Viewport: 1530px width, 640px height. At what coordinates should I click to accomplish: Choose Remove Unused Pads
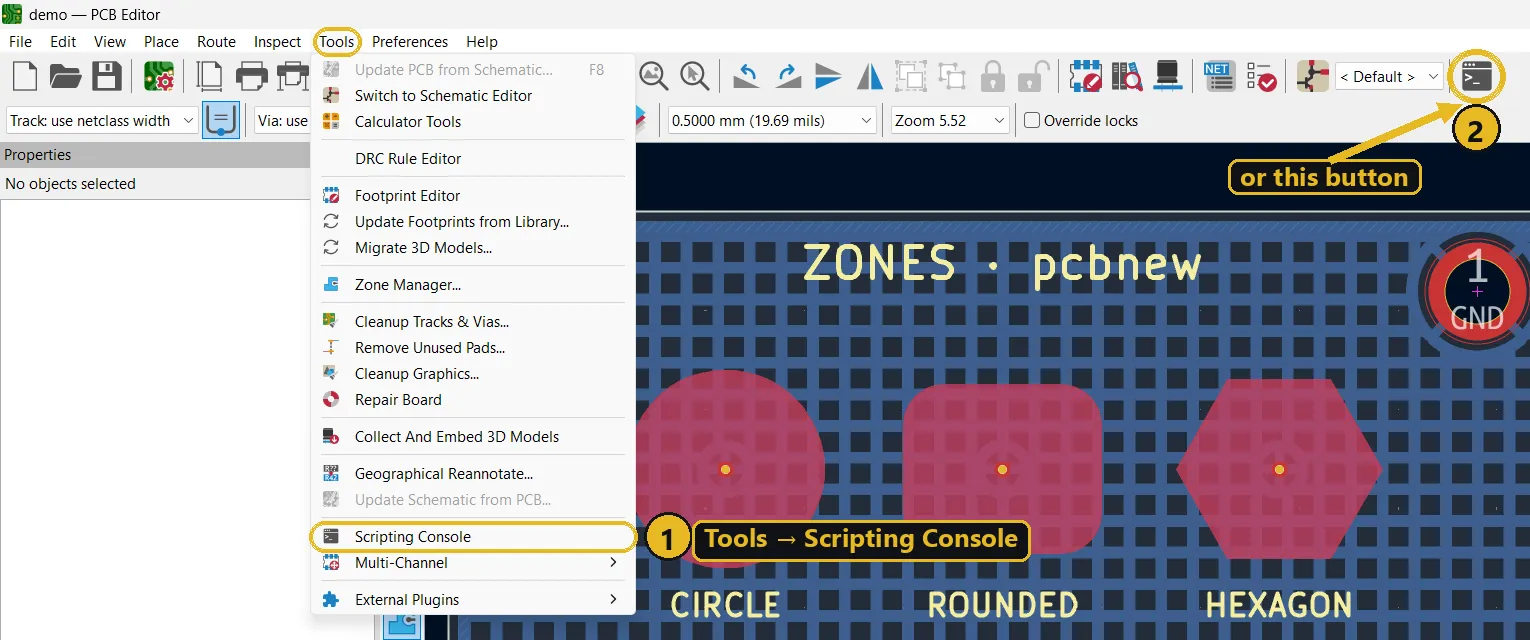473,348
